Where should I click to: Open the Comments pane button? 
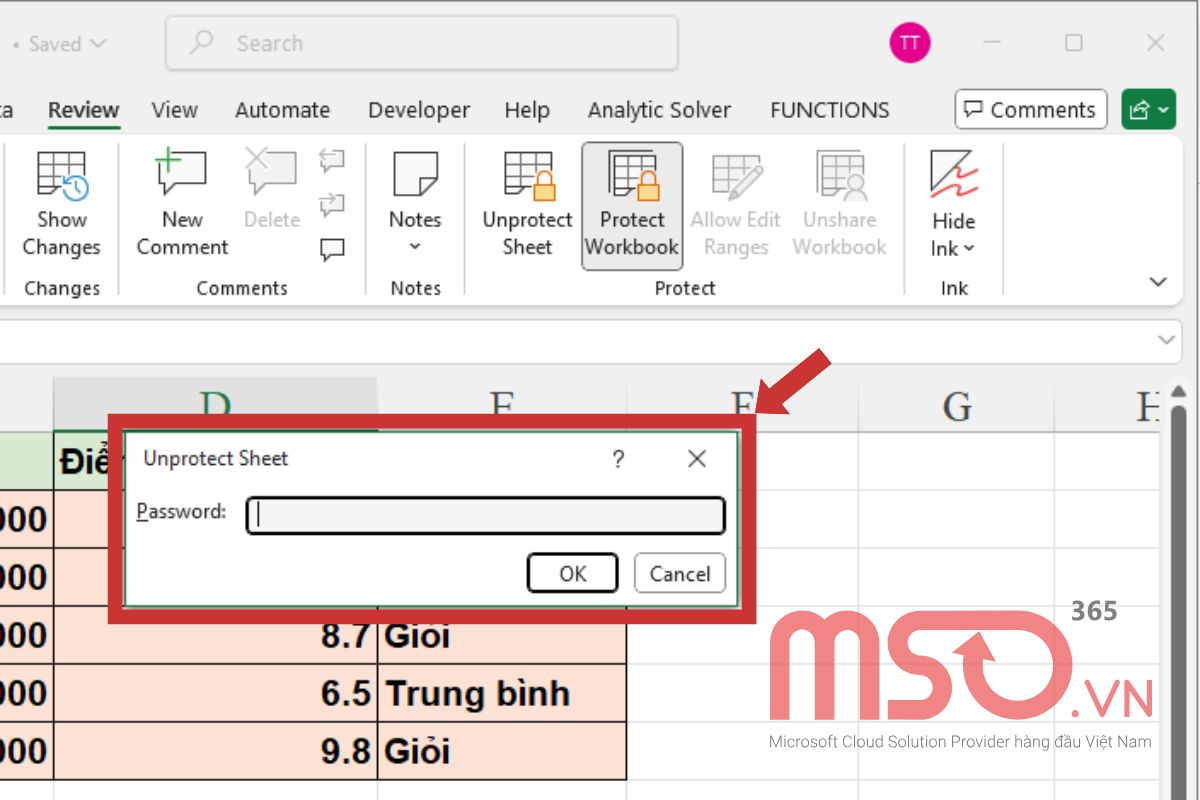pos(1031,110)
